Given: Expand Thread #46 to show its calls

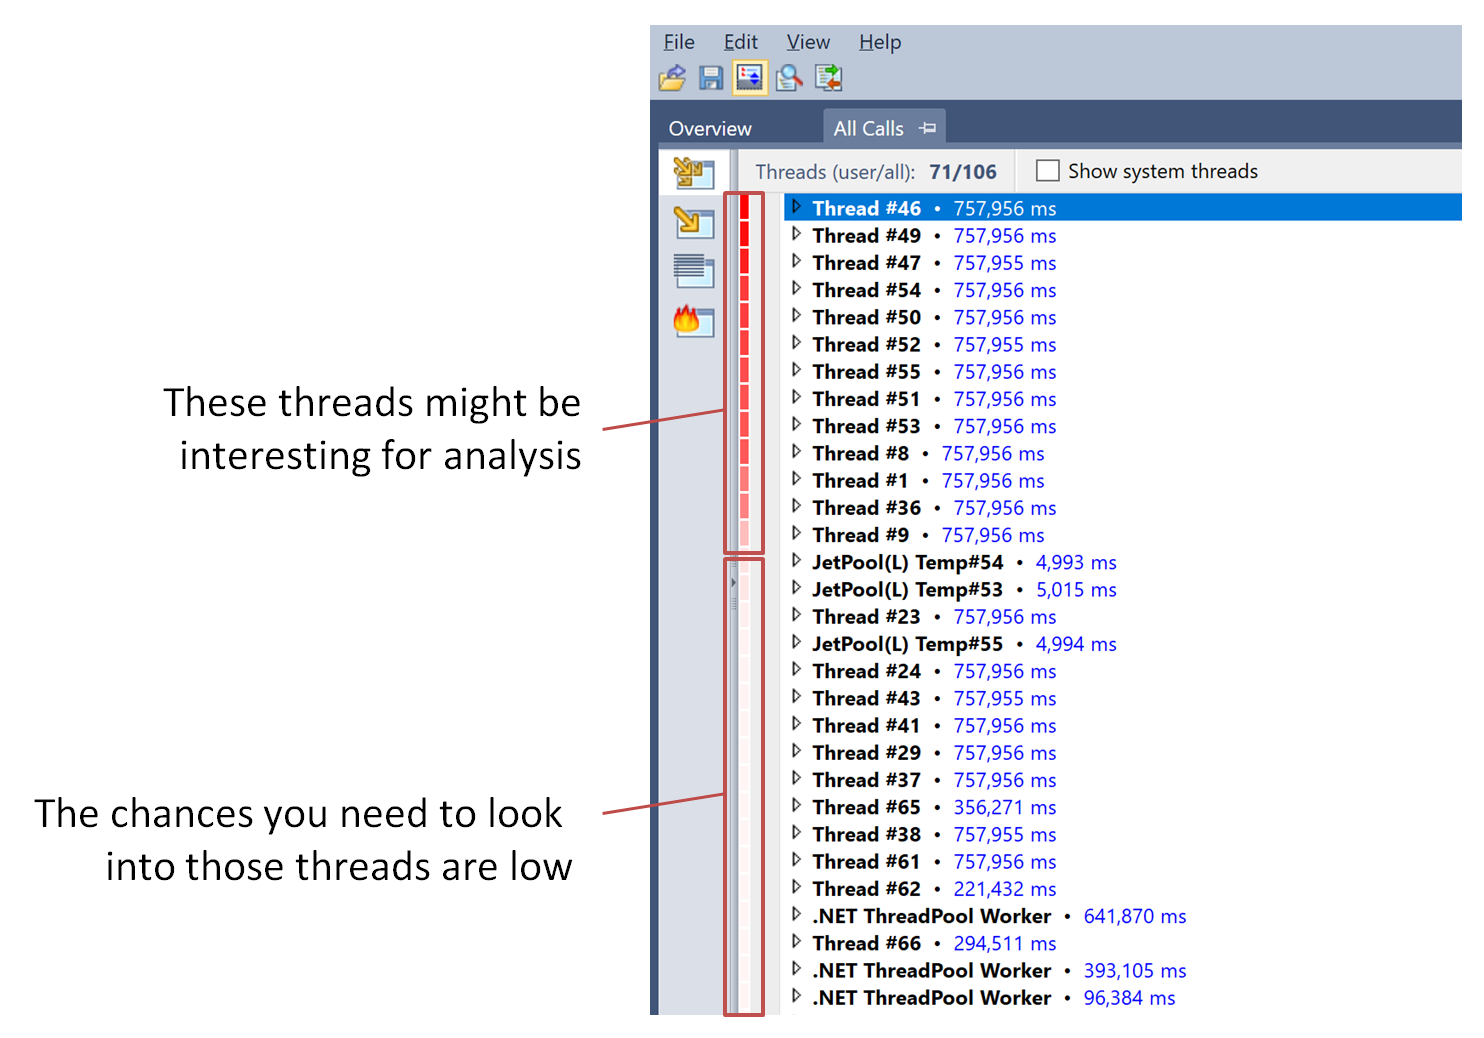Looking at the screenshot, I should coord(796,207).
